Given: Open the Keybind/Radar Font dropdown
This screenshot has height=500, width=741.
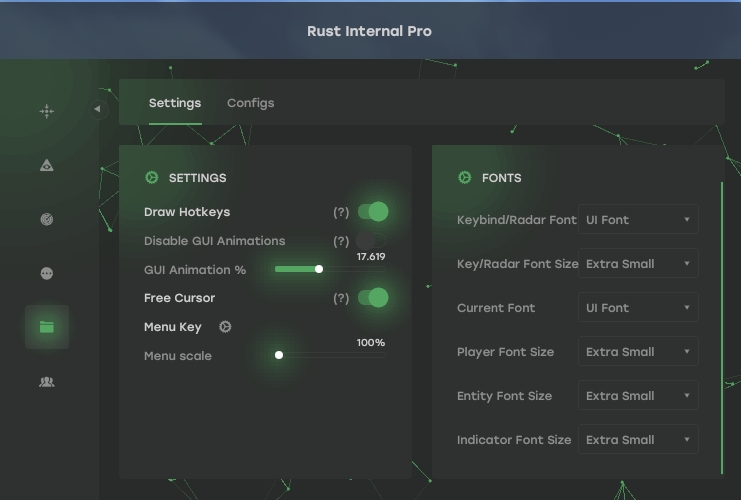Looking at the screenshot, I should pos(638,219).
